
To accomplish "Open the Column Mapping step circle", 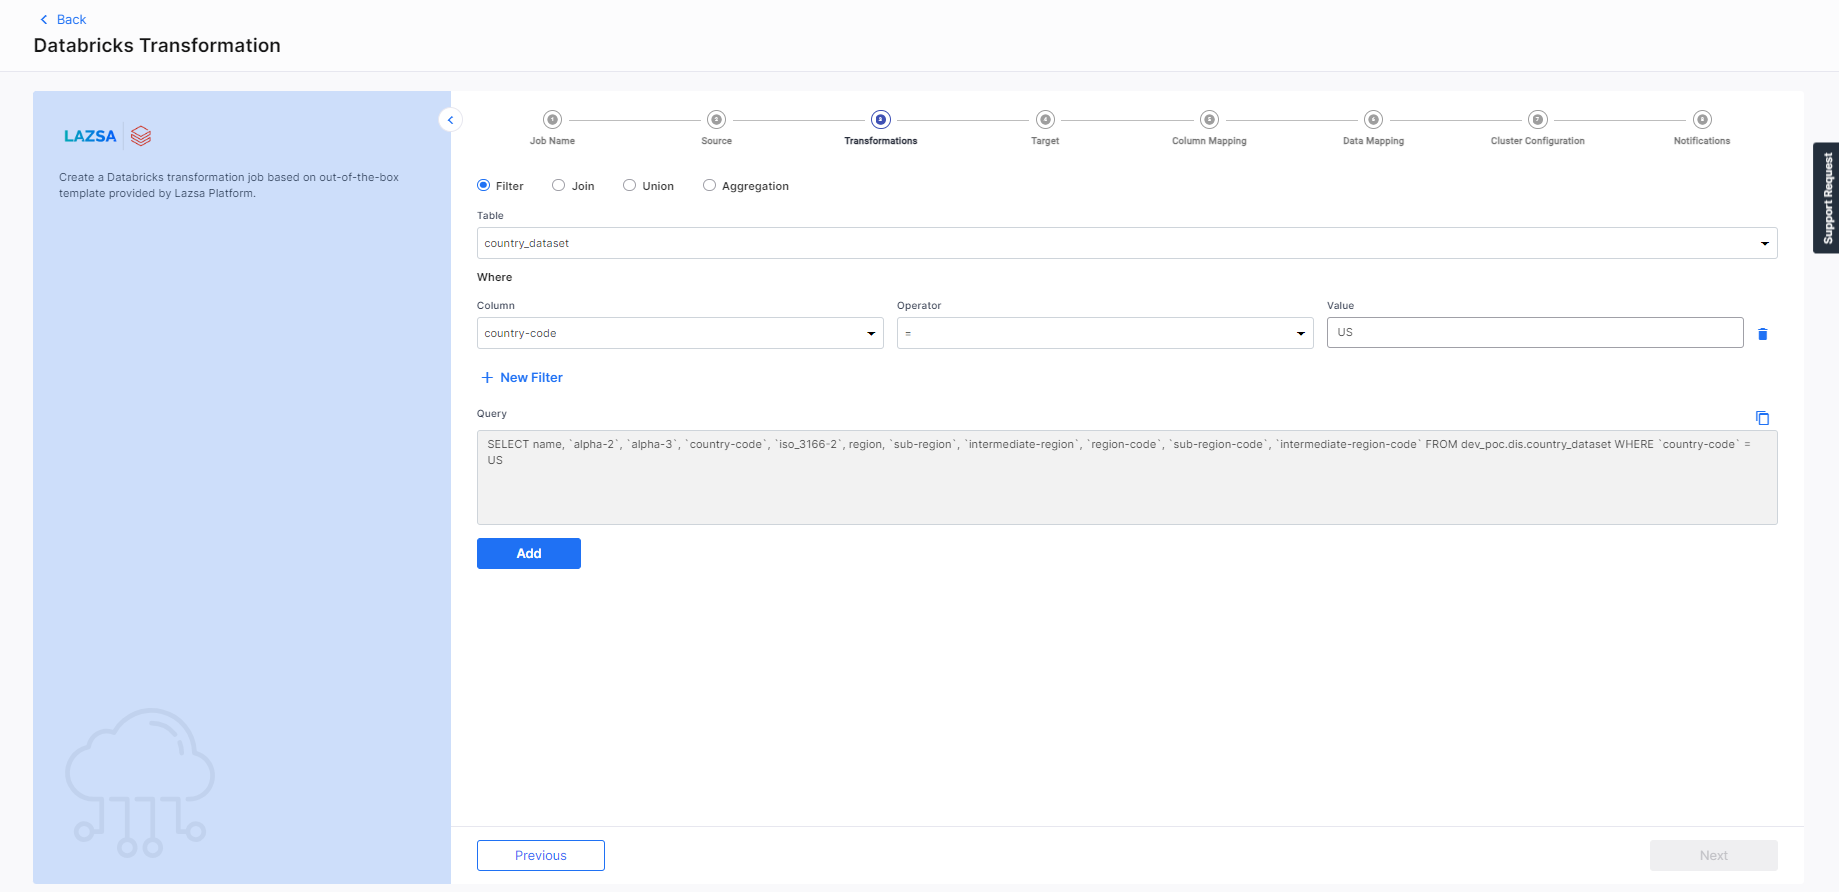I will [x=1209, y=120].
